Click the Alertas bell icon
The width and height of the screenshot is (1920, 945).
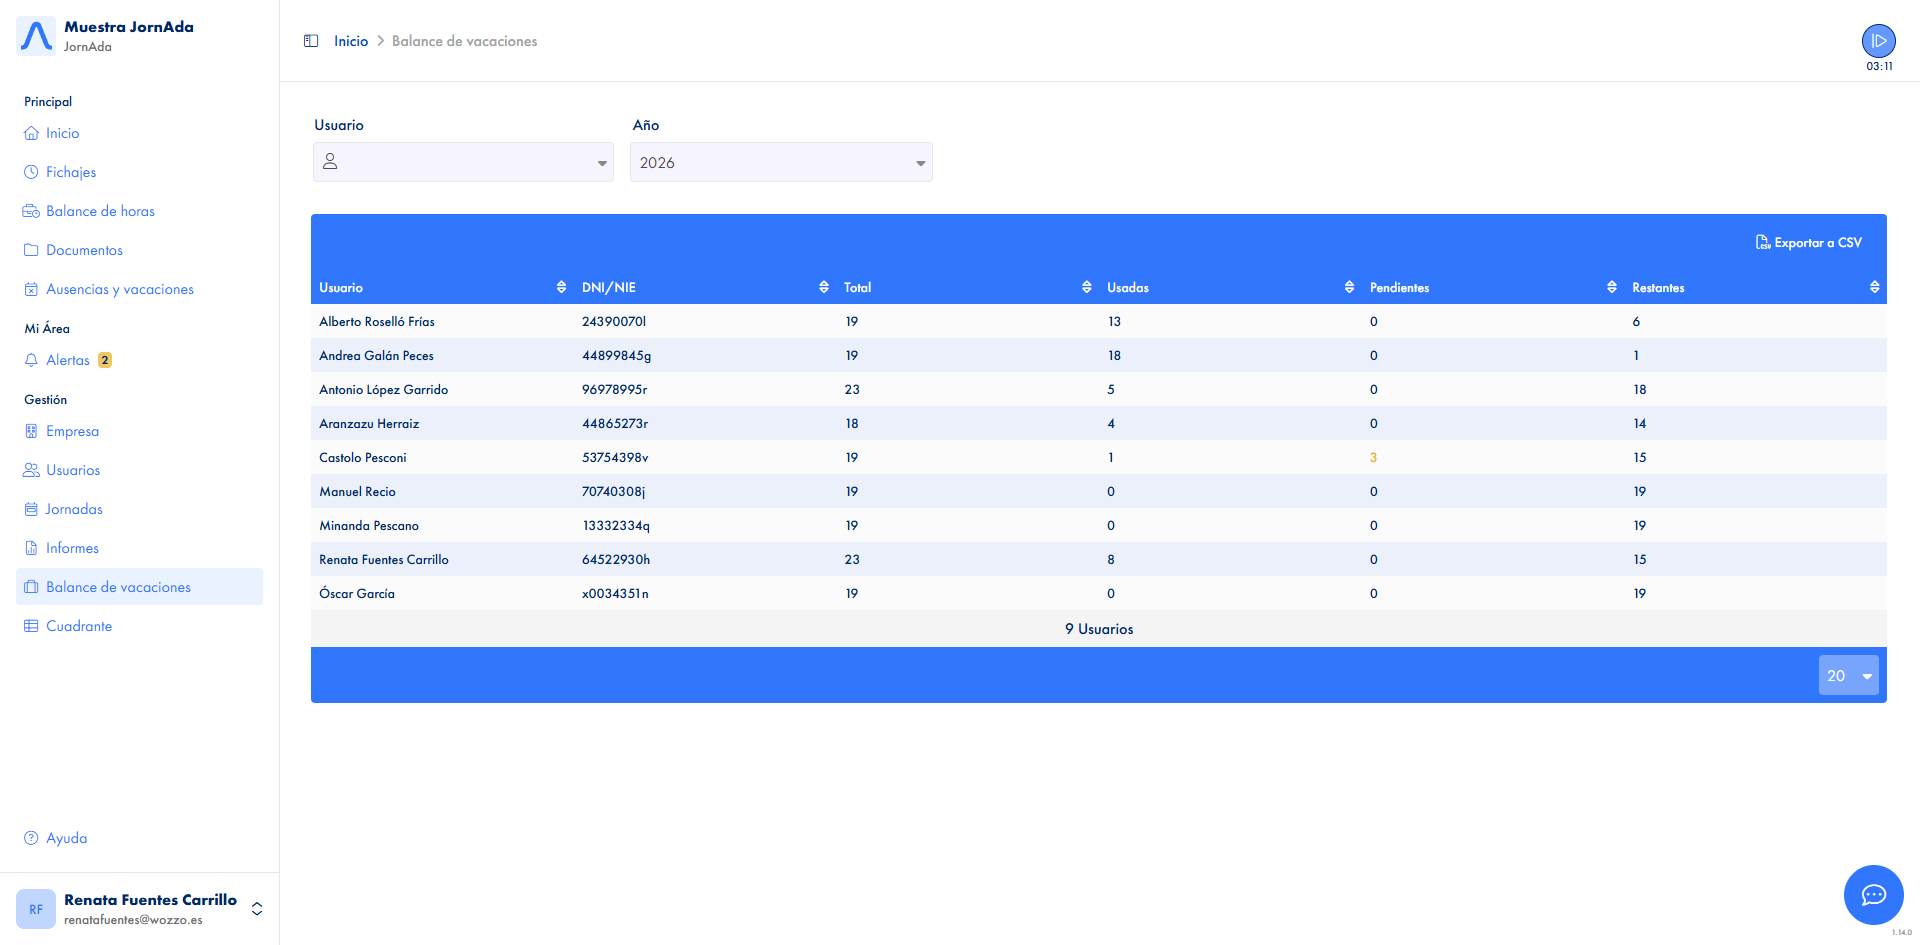[x=31, y=360]
